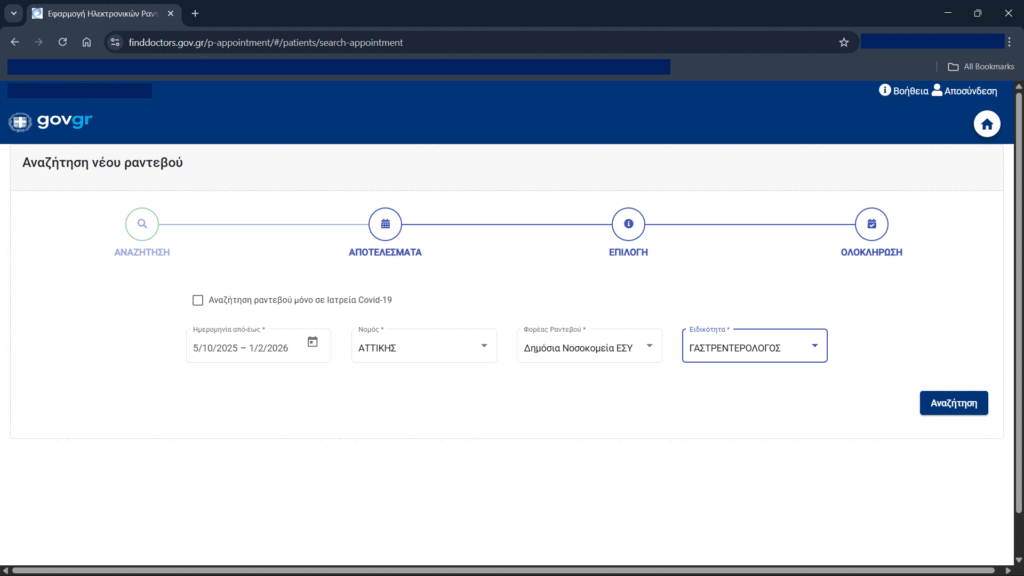Click the ΑΠΟΤΕΛΕΣΜΑΤΑ calendar step icon

[x=385, y=224]
